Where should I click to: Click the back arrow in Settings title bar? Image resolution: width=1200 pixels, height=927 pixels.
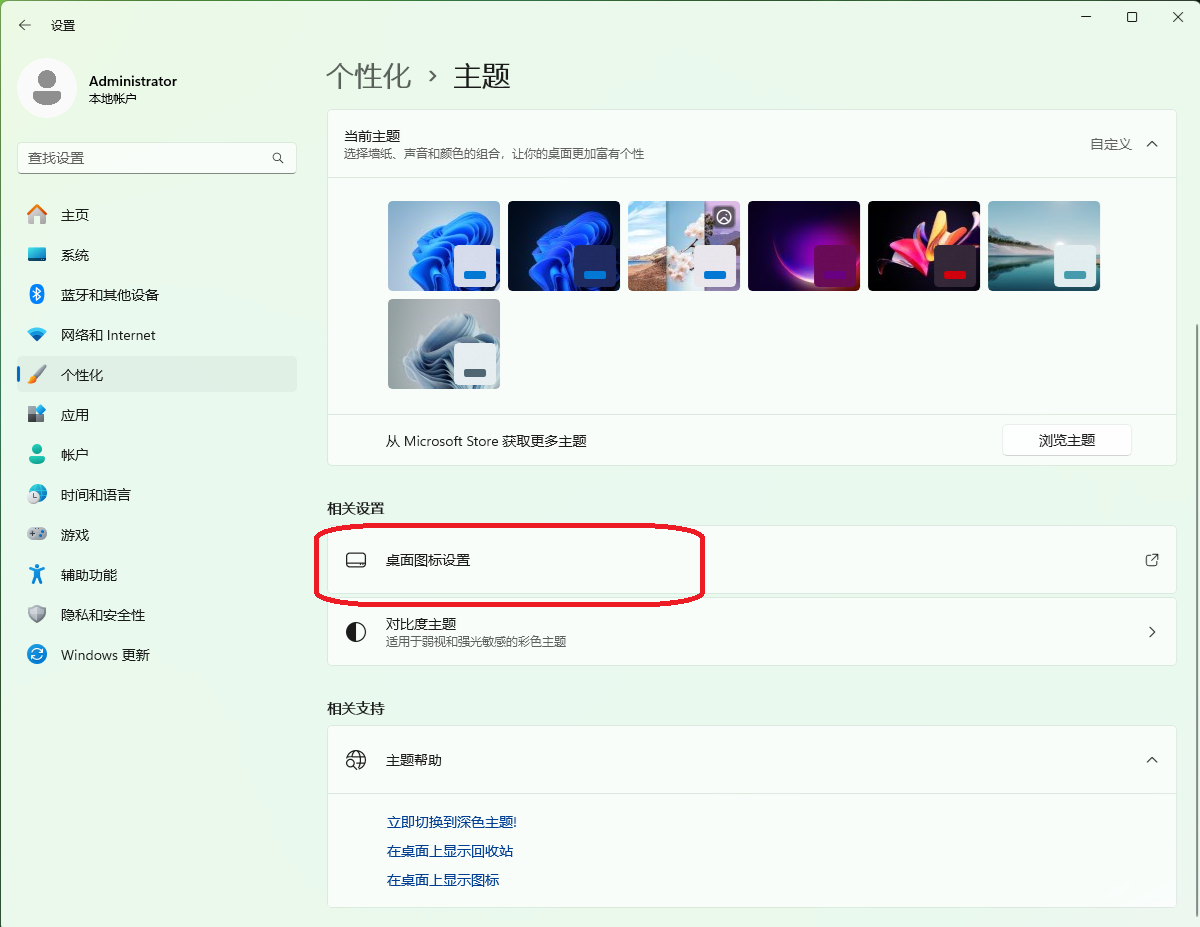25,25
